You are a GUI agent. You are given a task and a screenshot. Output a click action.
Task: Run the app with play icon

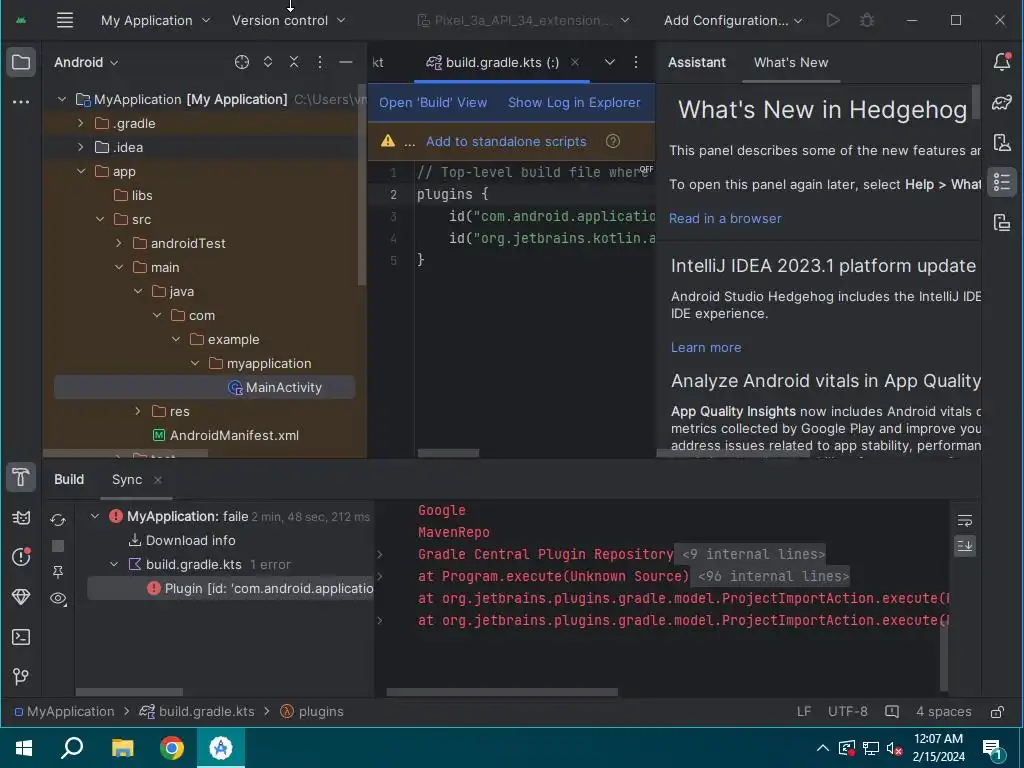pos(833,20)
